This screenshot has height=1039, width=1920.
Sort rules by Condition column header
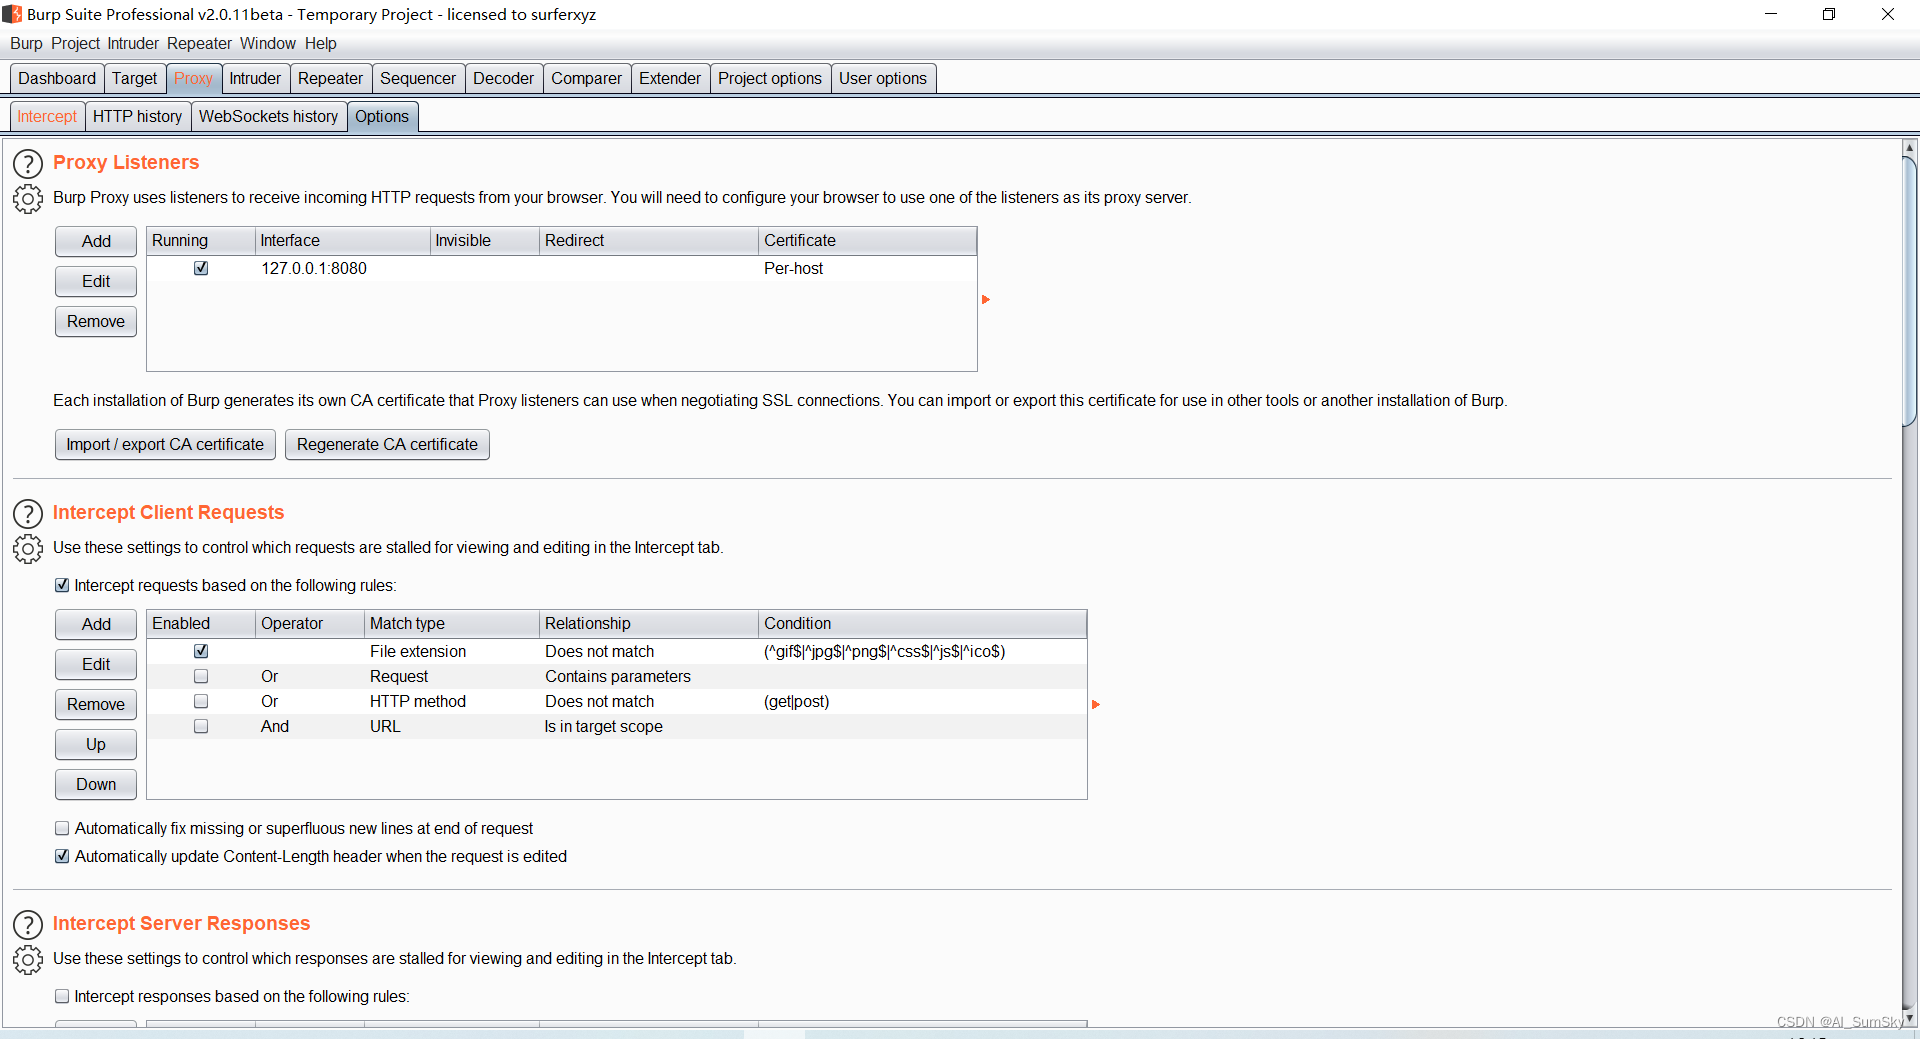pos(922,623)
